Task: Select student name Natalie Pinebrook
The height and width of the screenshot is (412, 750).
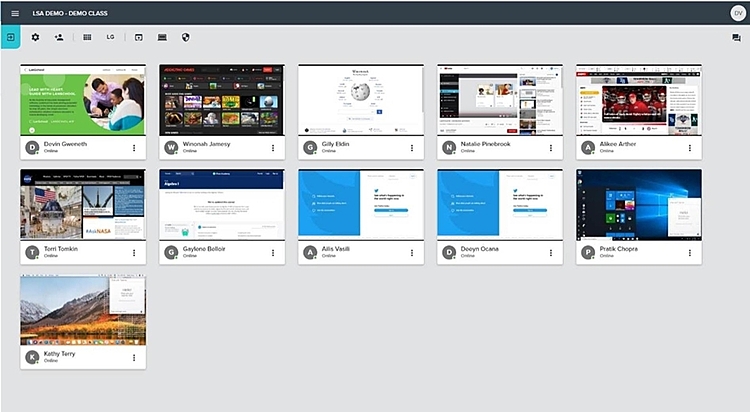Action: pos(485,144)
